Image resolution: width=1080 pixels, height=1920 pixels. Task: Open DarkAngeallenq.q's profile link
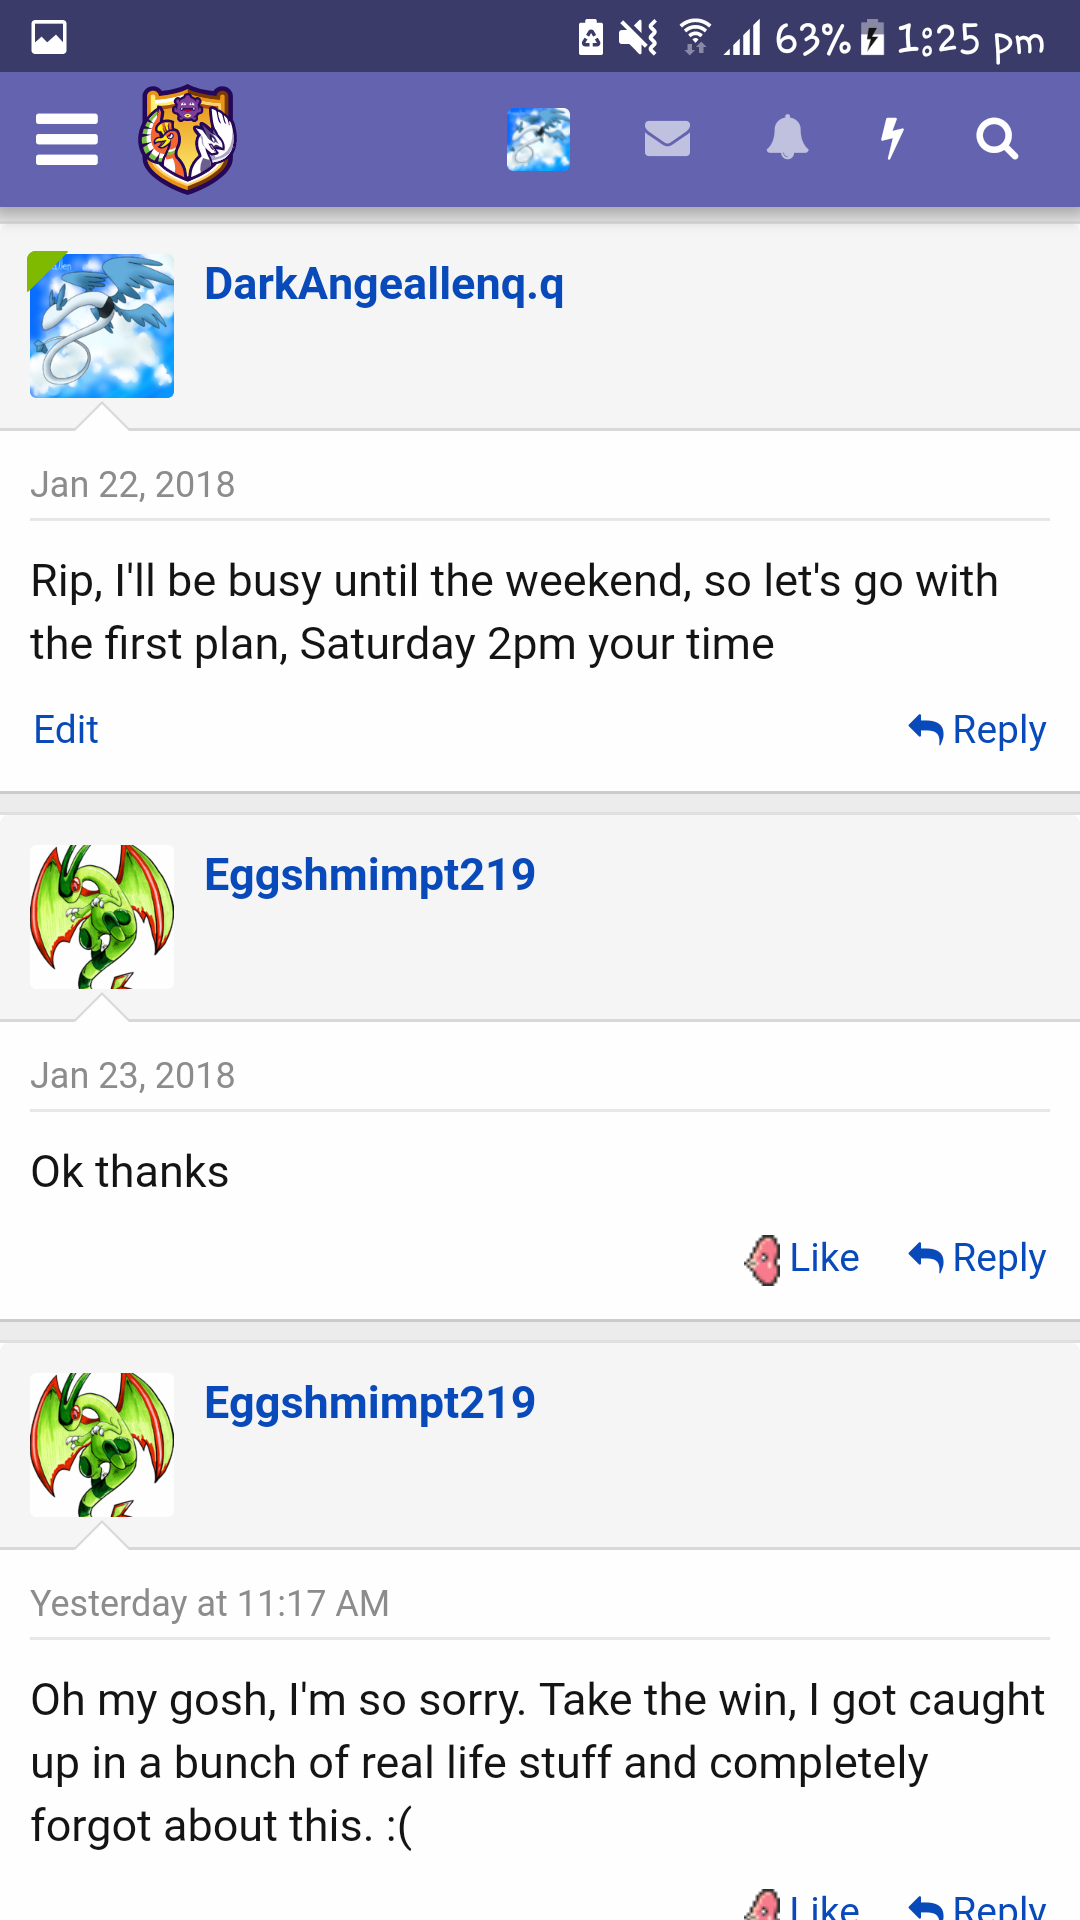[384, 284]
